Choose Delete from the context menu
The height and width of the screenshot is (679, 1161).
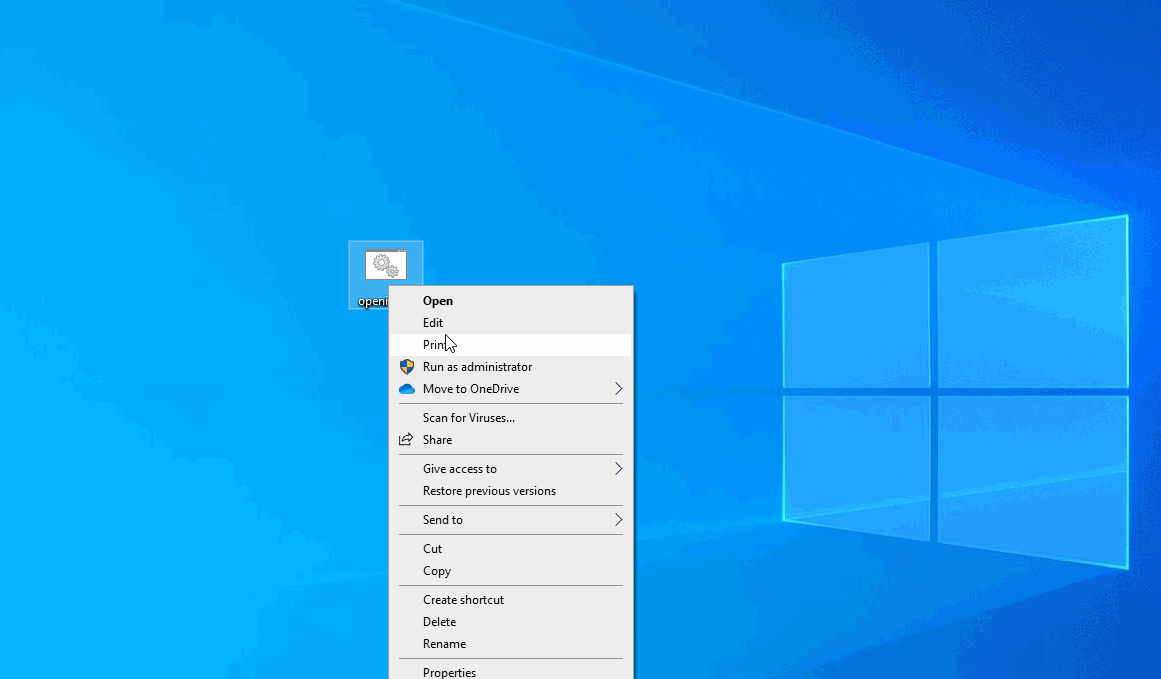(x=511, y=622)
